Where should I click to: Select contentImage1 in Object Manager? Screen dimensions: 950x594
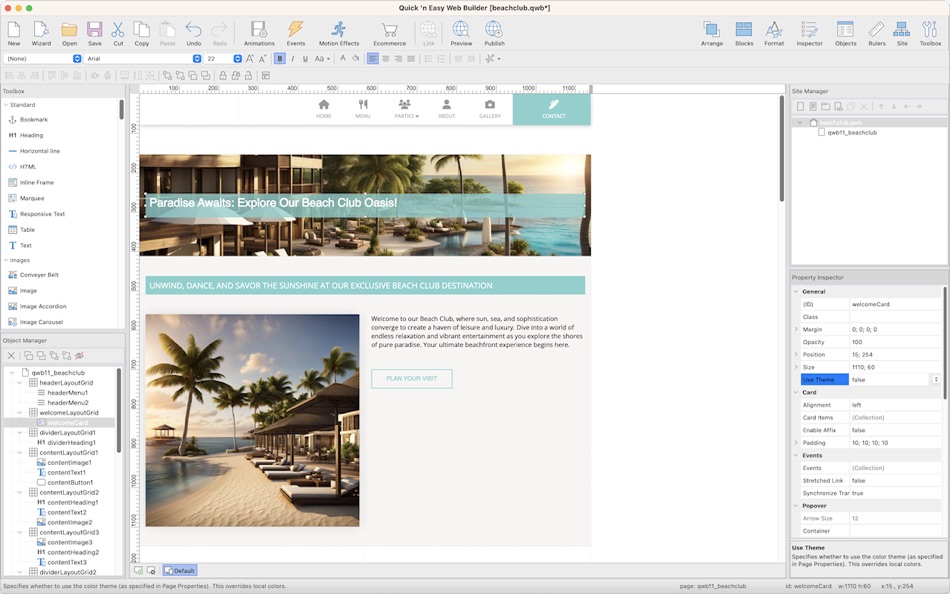click(x=69, y=462)
